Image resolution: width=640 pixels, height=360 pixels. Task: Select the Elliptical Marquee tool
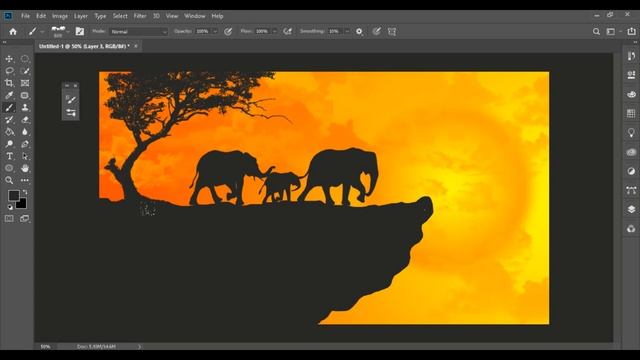tap(25, 59)
